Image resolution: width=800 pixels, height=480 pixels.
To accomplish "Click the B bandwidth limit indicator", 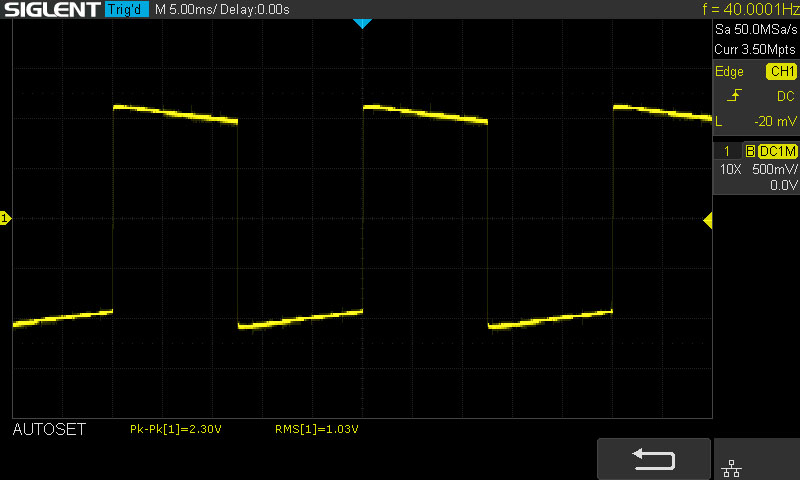I will coord(750,151).
